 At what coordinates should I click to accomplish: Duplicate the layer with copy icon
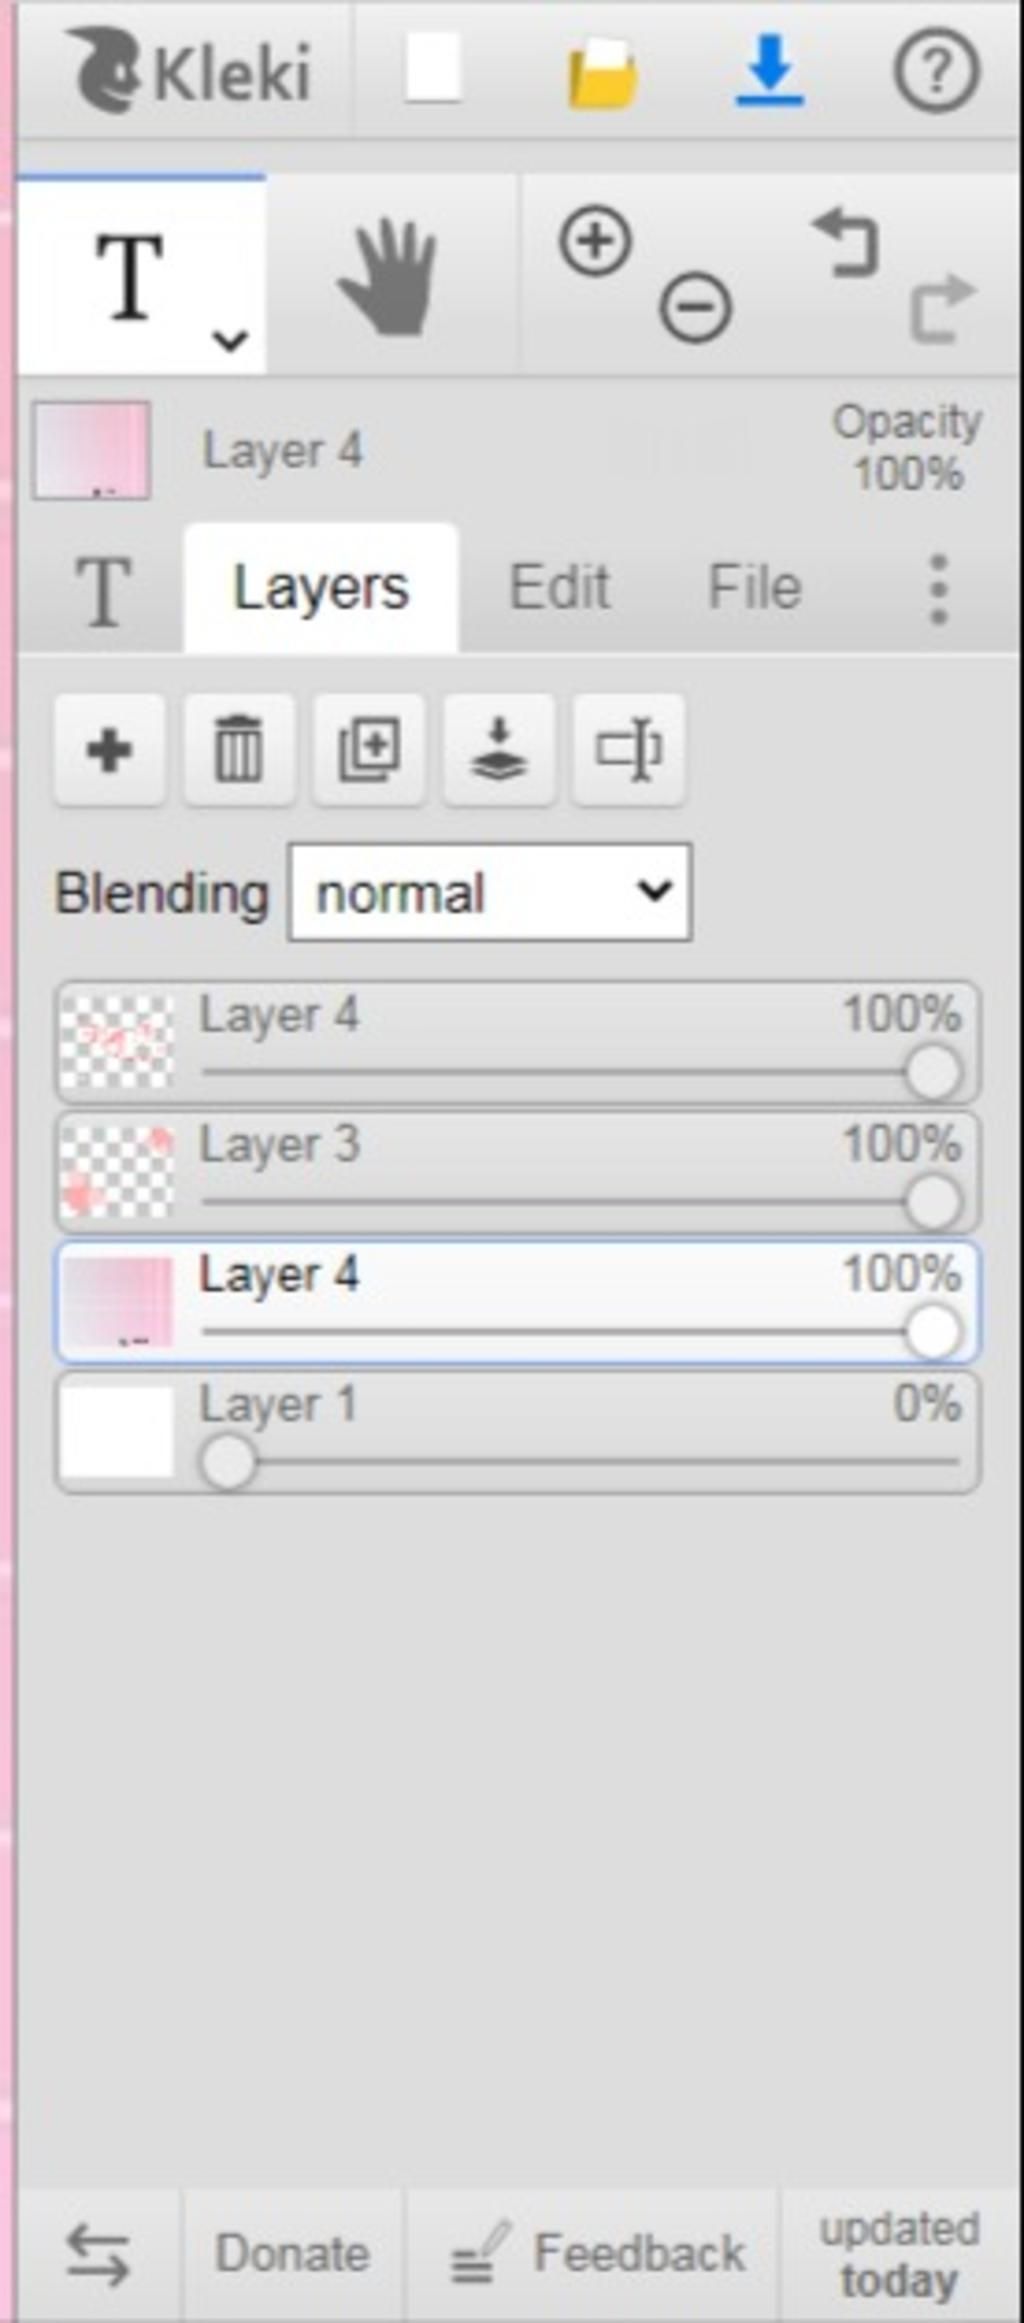369,750
